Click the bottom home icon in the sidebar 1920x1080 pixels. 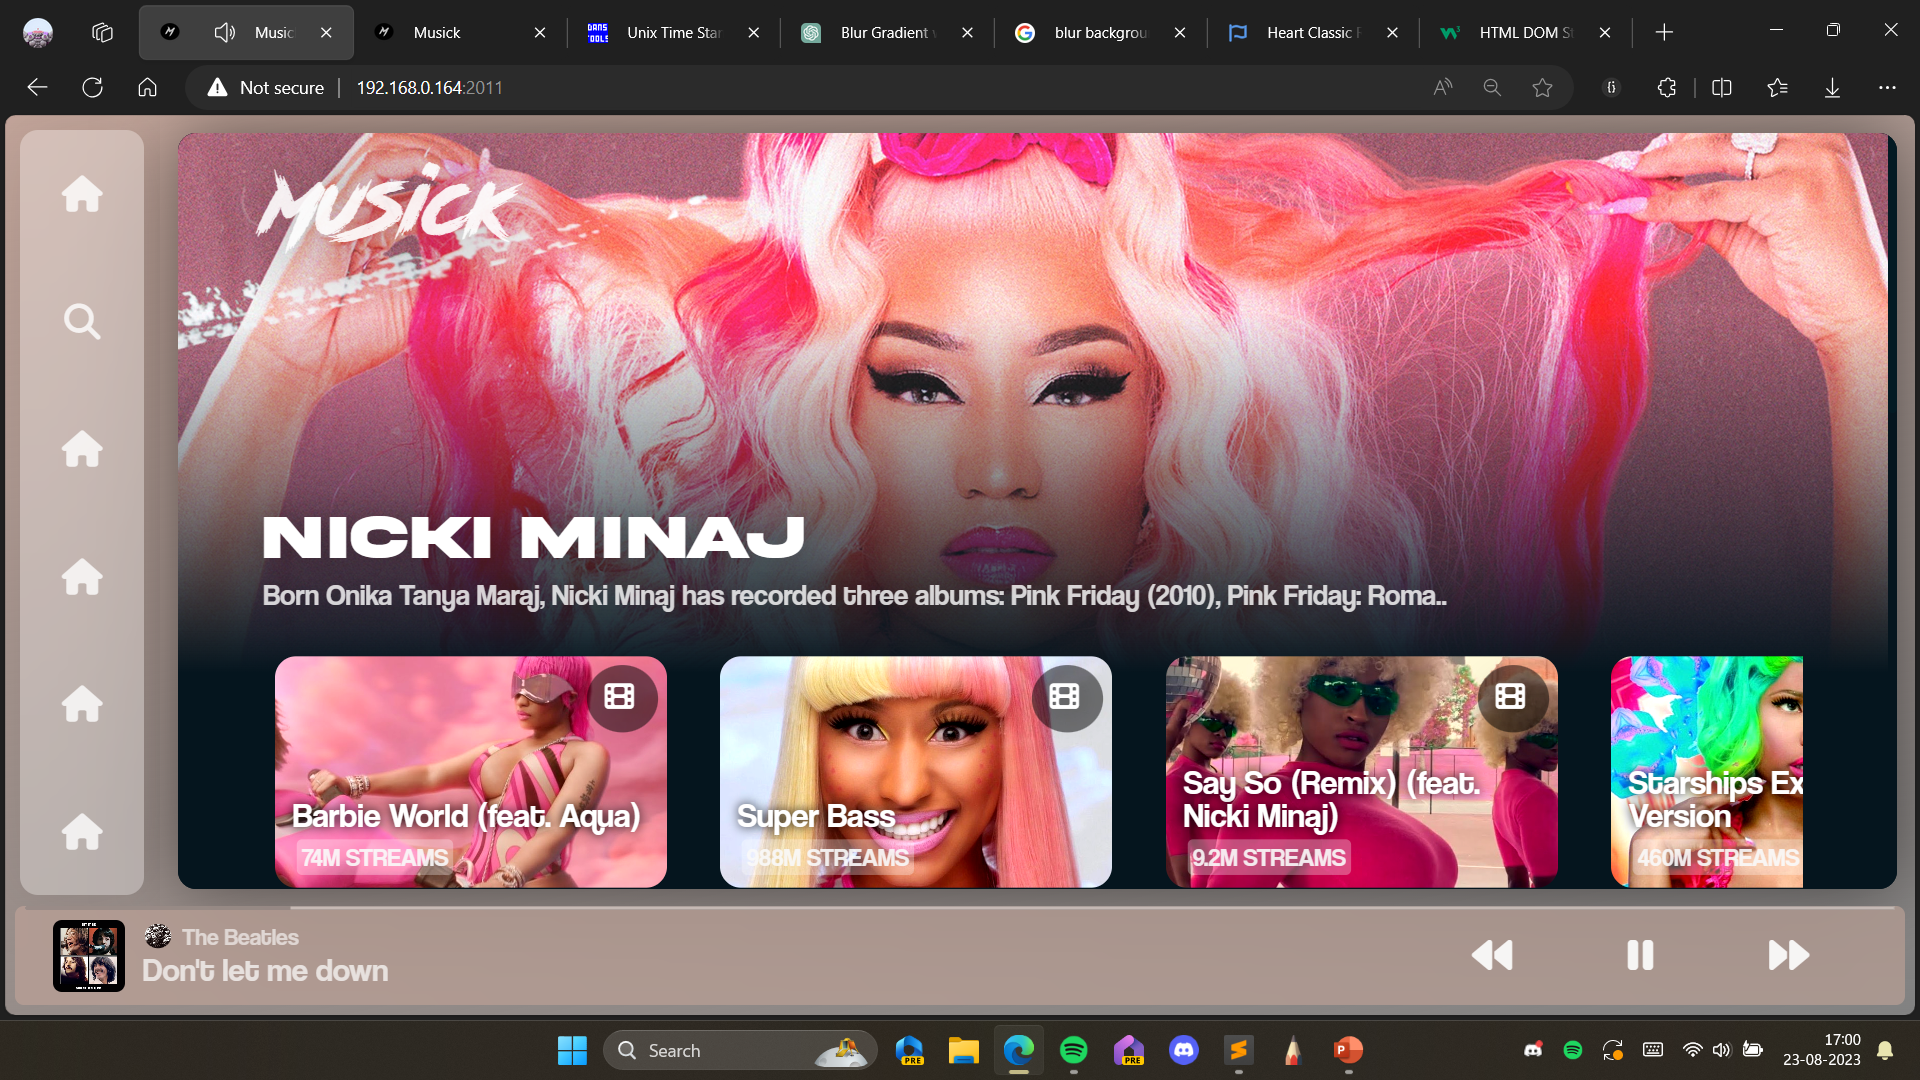click(x=82, y=832)
